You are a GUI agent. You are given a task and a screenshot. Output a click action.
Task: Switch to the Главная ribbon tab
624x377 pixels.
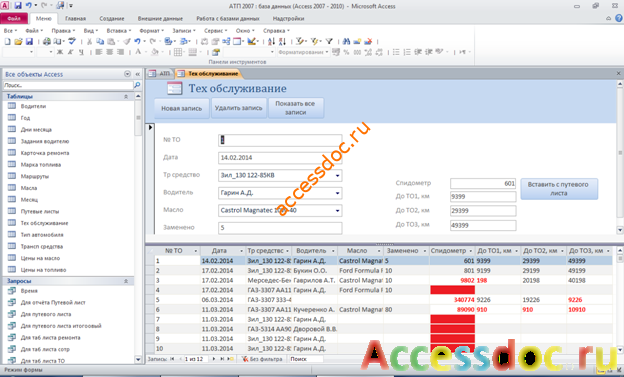tap(75, 18)
